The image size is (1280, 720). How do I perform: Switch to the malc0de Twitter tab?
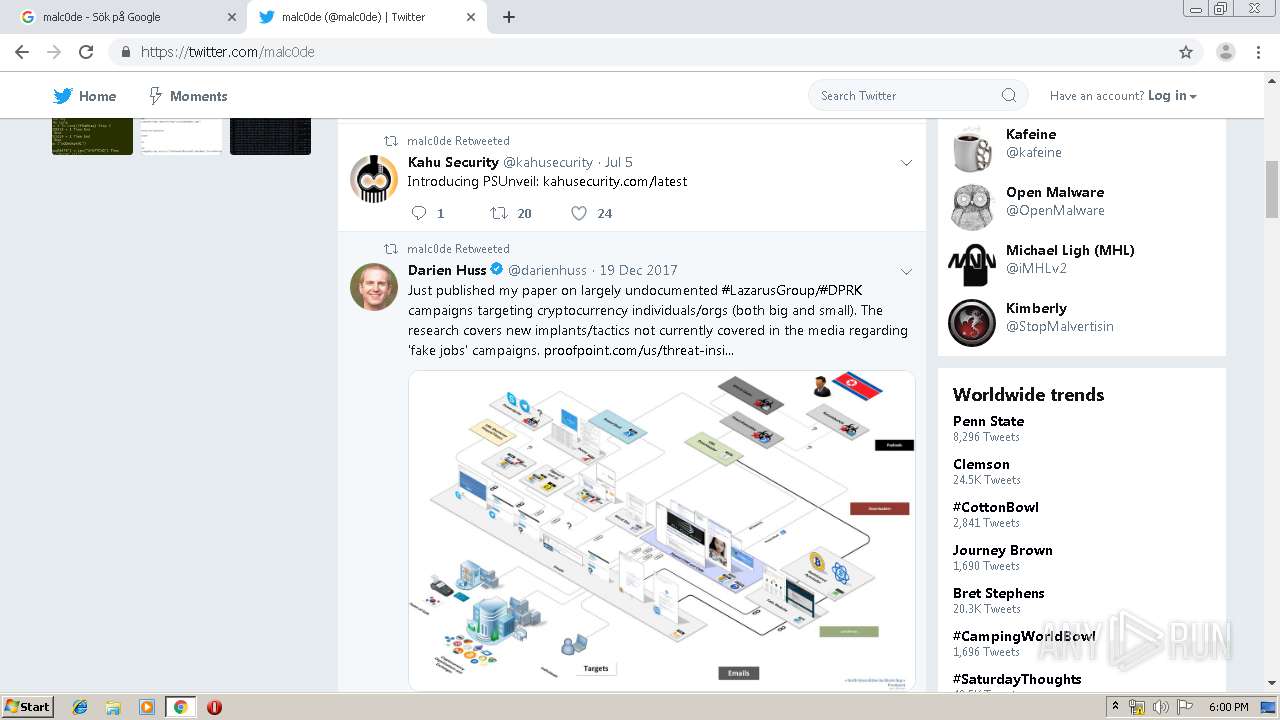click(366, 17)
